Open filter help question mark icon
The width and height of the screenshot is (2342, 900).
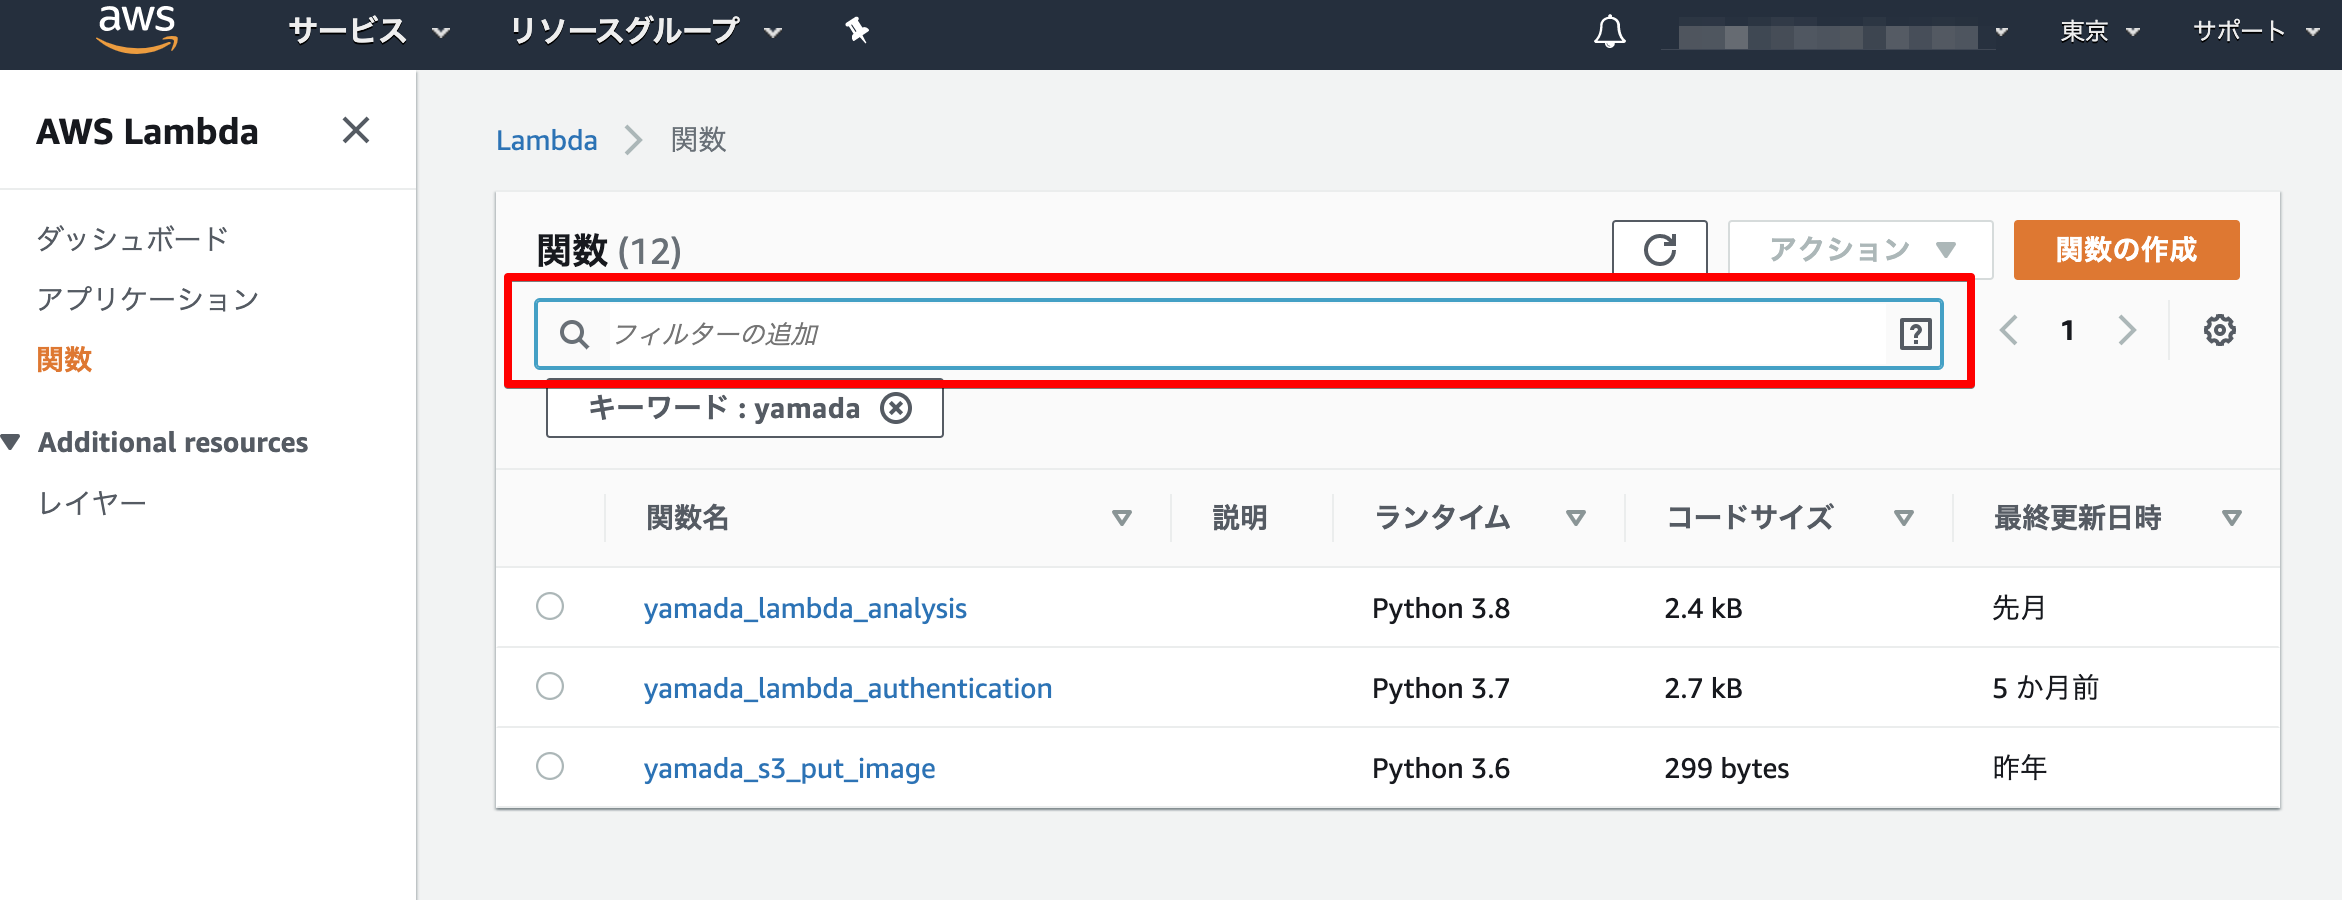[1915, 334]
